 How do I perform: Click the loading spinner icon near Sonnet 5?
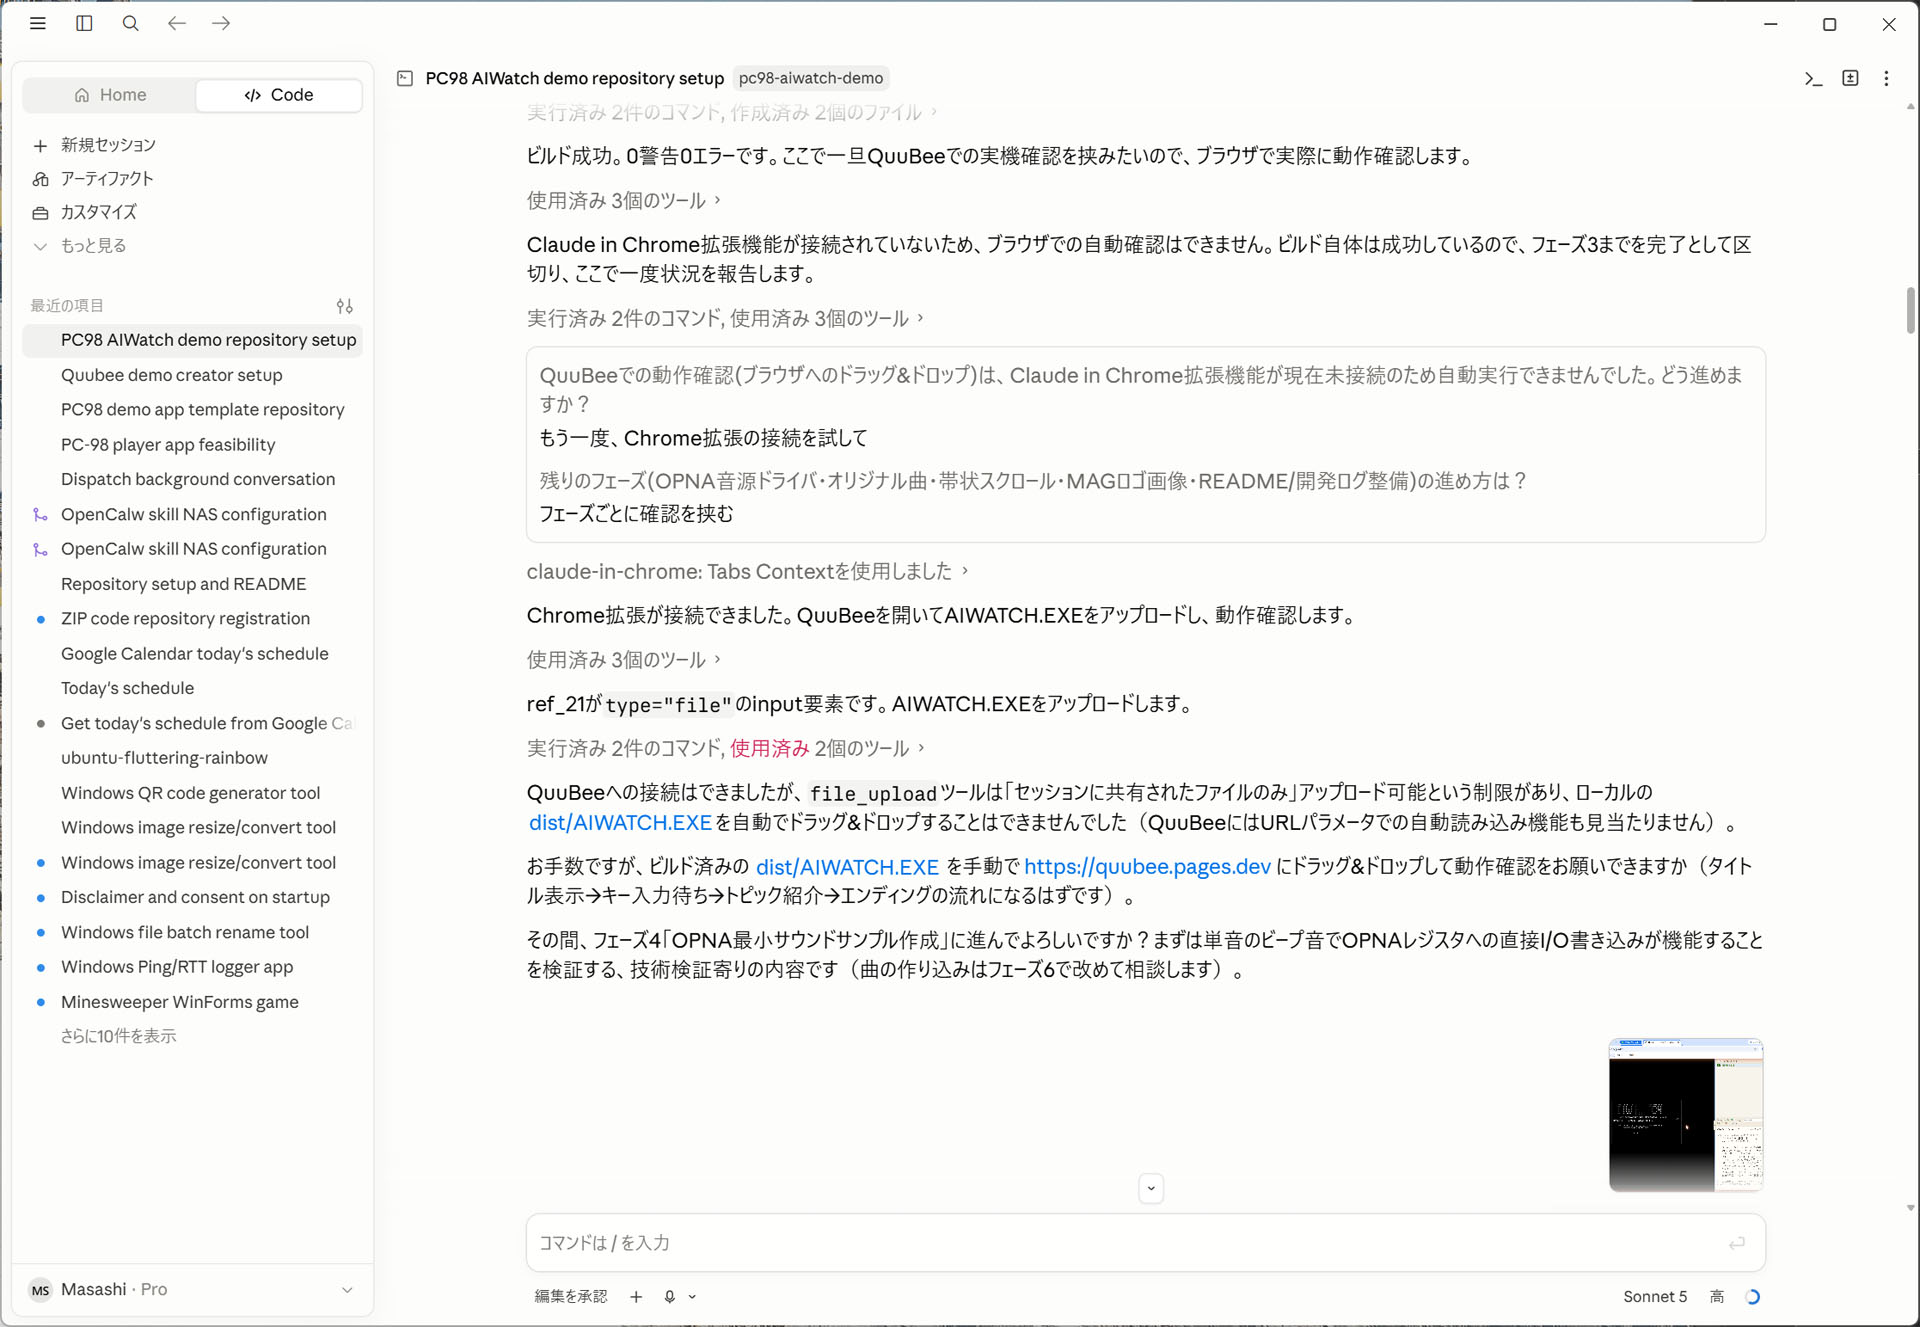click(x=1752, y=1296)
